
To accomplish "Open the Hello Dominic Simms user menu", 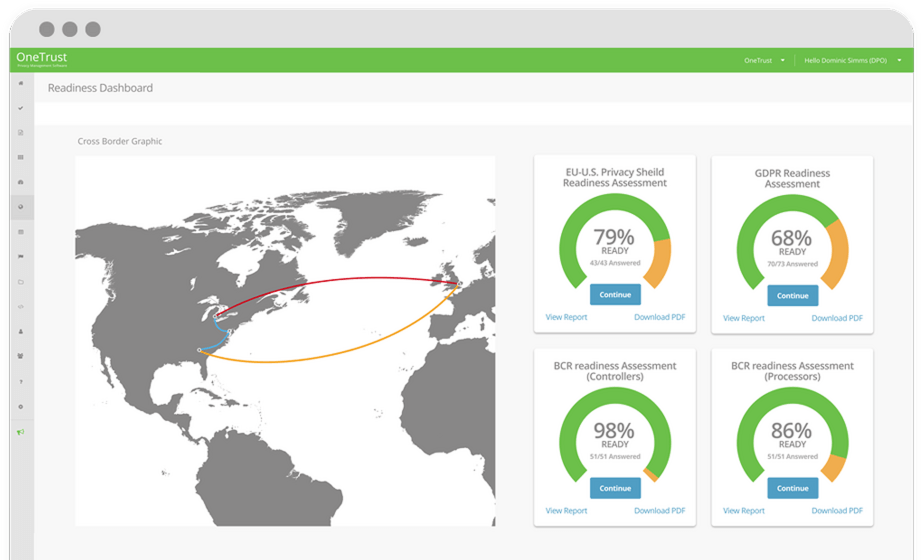I will [x=852, y=61].
